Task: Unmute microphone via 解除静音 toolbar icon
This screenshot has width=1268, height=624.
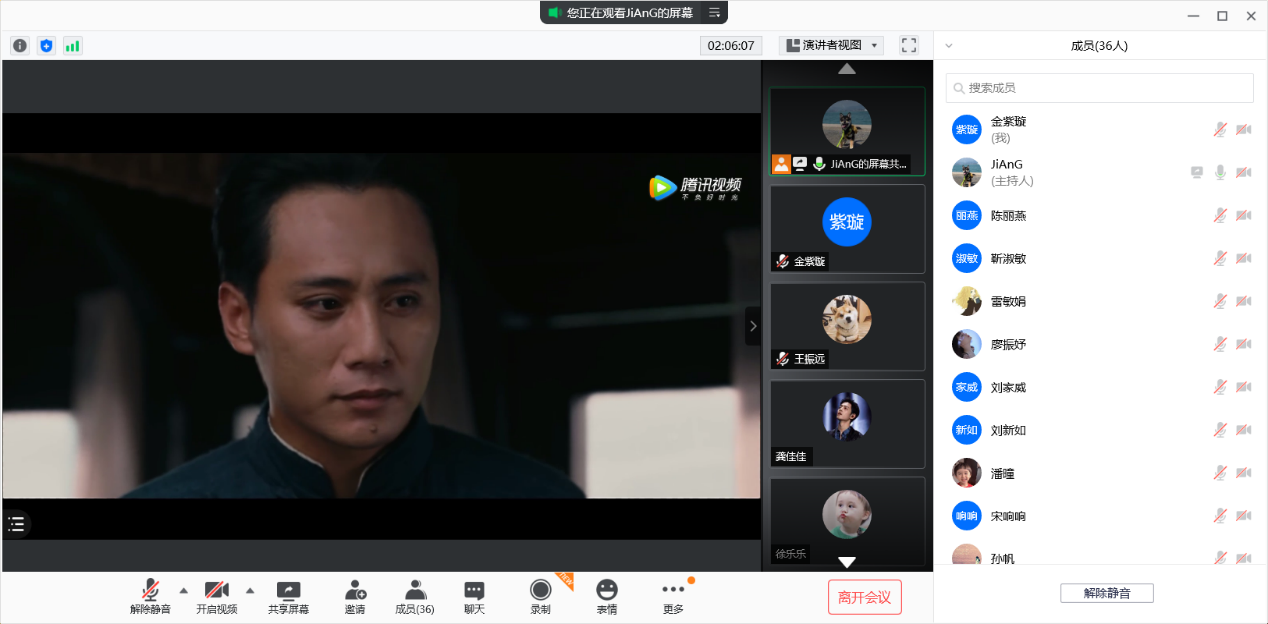Action: coord(150,597)
